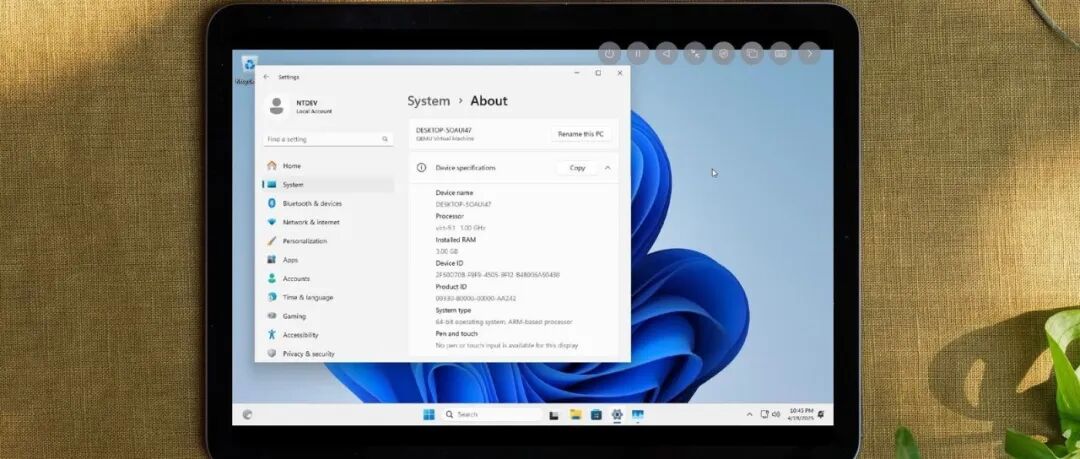Open Home via its house icon
Viewport: 1080px width, 459px height.
coord(271,166)
